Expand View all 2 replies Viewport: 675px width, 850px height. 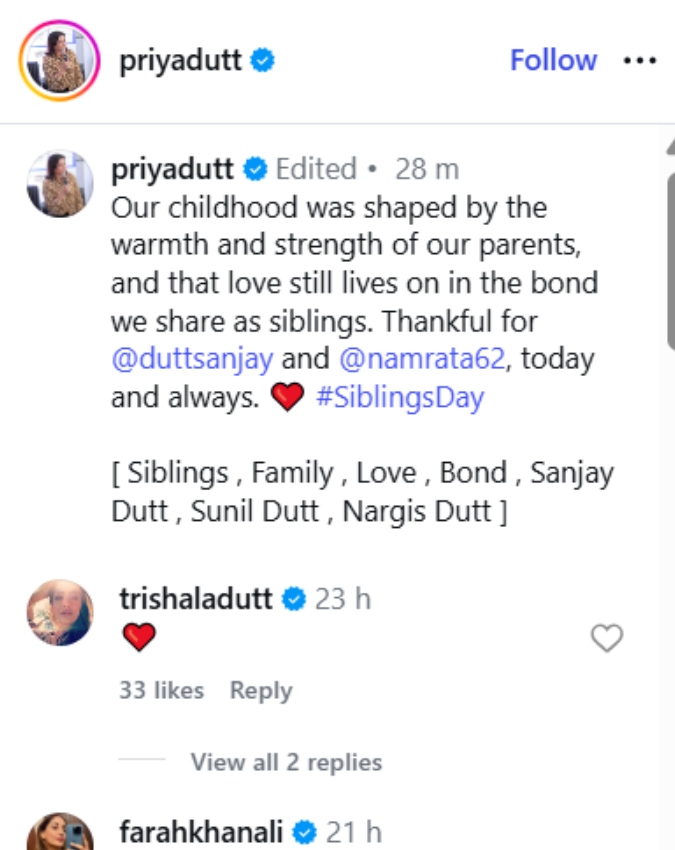tap(286, 762)
